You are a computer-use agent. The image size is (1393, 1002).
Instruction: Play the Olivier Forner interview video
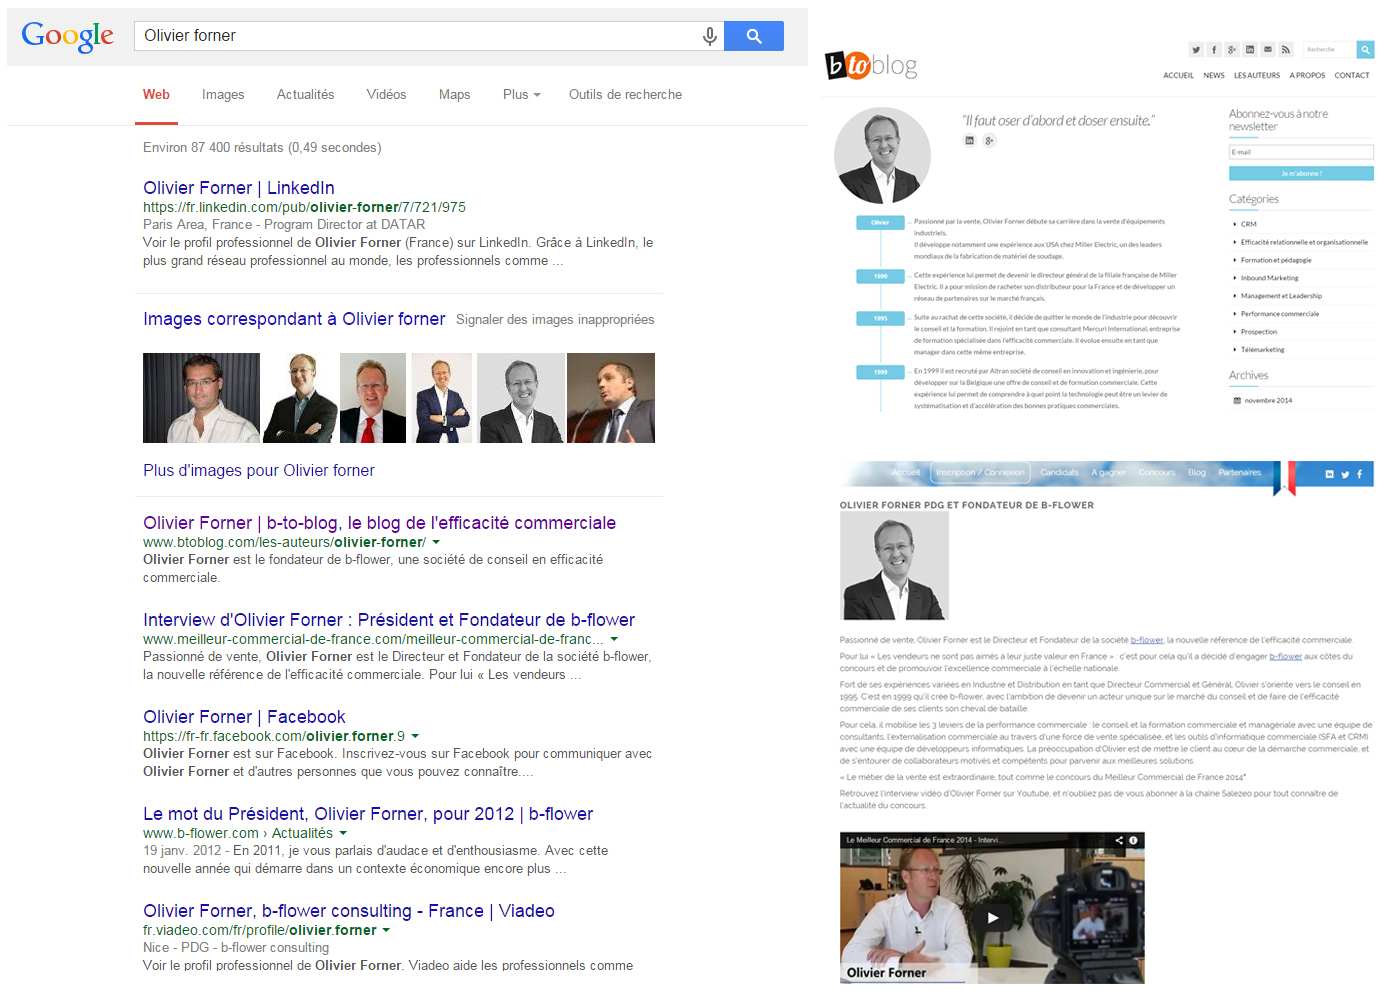992,917
